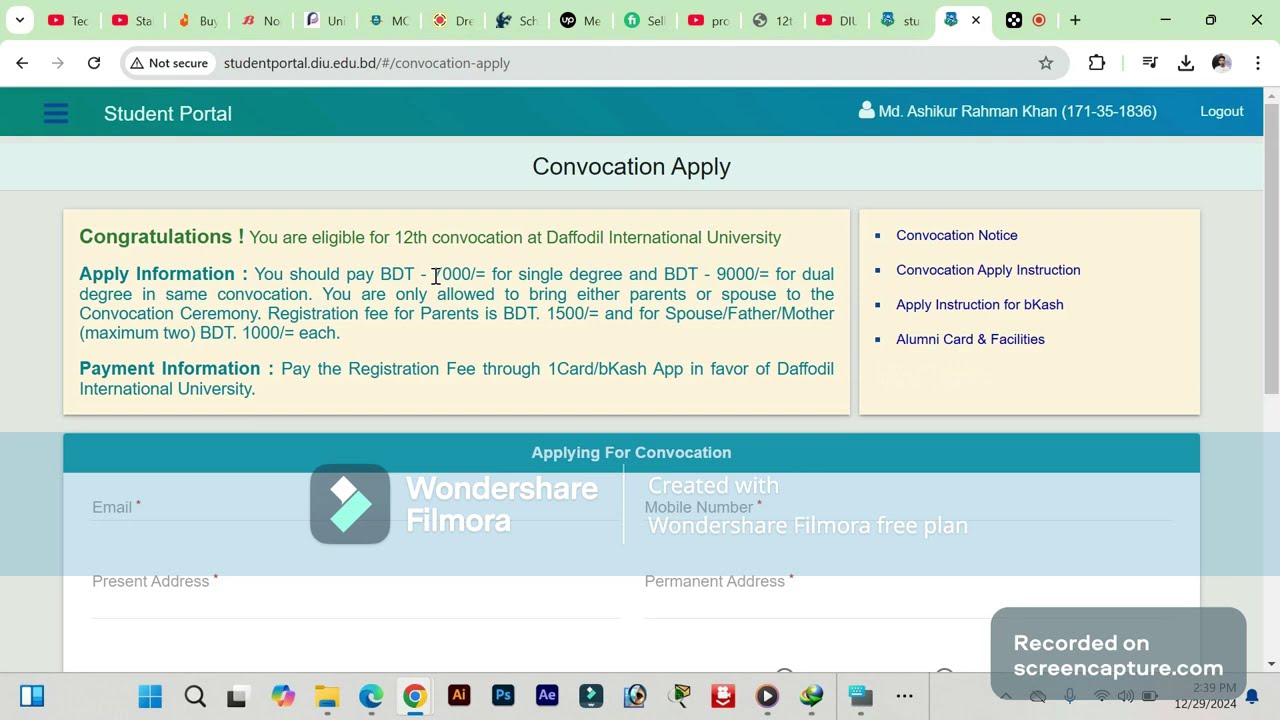The height and width of the screenshot is (720, 1280).
Task: Open Copilot from taskbar
Action: click(283, 696)
